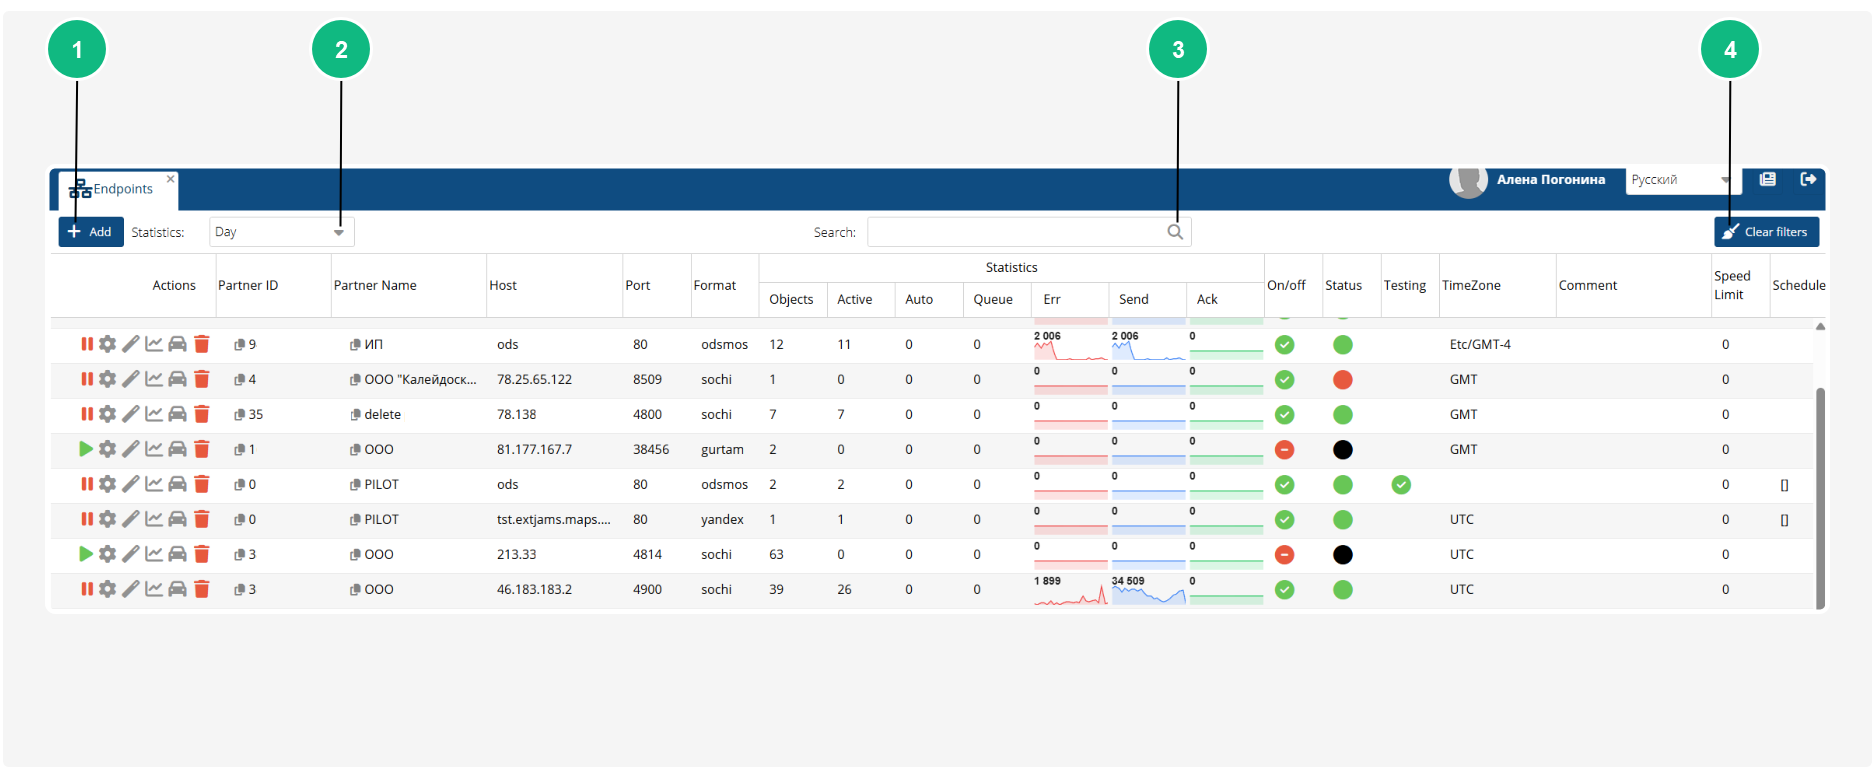This screenshot has width=1875, height=770.
Task: Toggle On/off for the delete row
Action: coord(1285,414)
